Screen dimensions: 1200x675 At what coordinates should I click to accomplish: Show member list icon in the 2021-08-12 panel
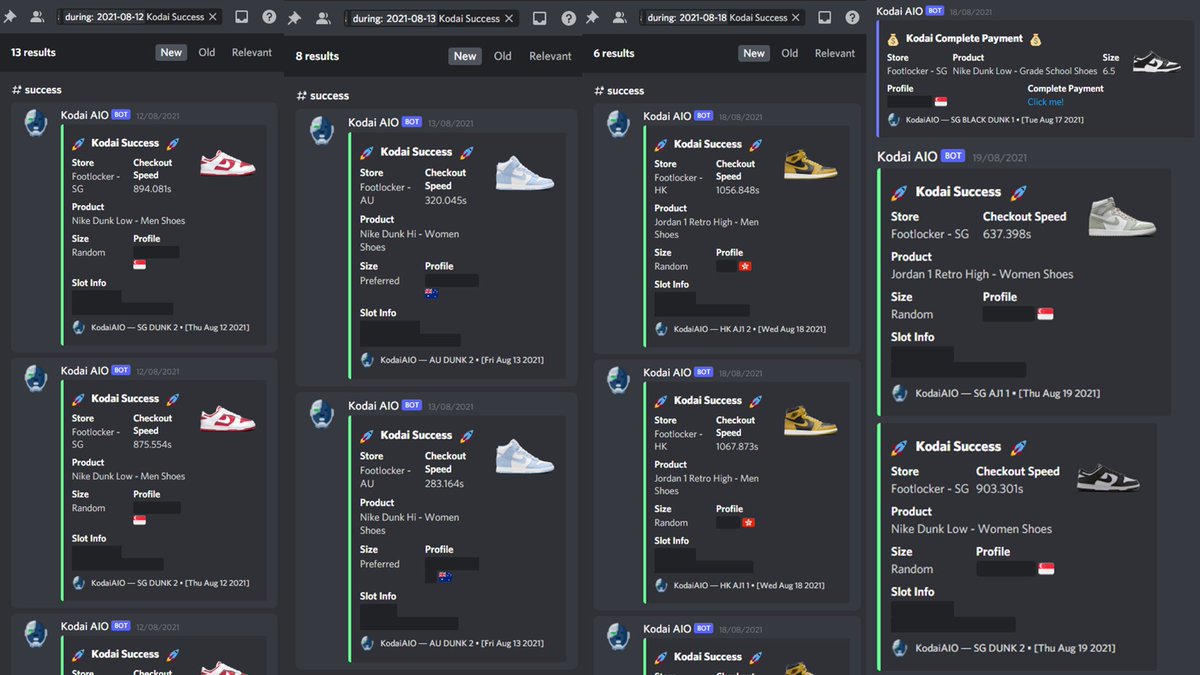[37, 17]
